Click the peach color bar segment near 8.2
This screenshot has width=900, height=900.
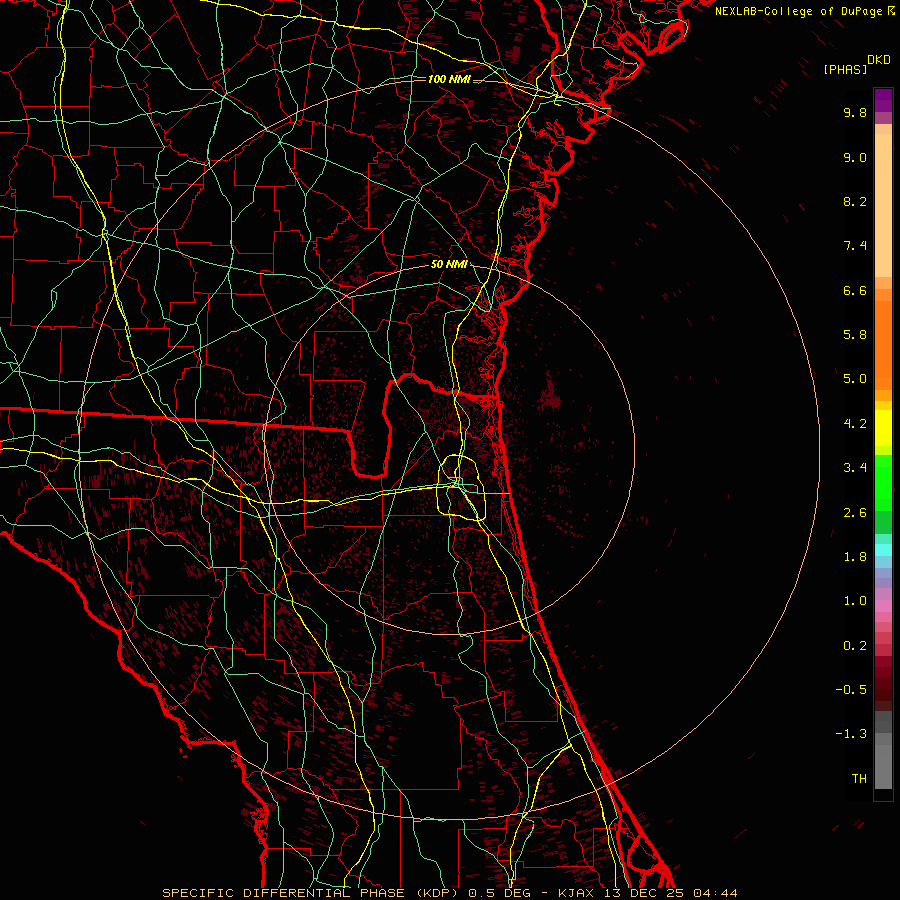[x=883, y=202]
